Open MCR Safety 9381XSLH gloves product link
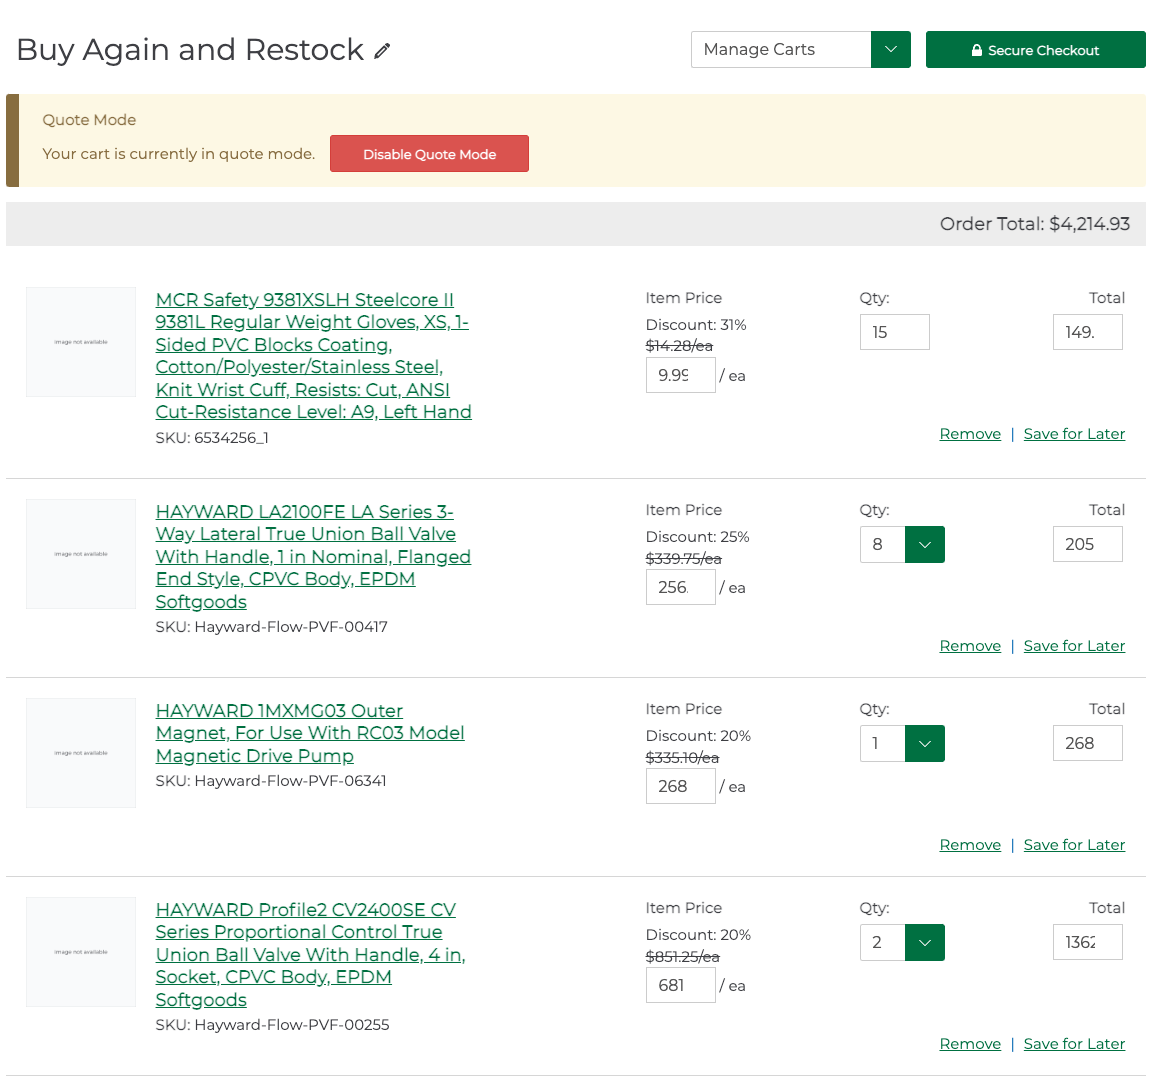1155x1078 pixels. pos(313,355)
